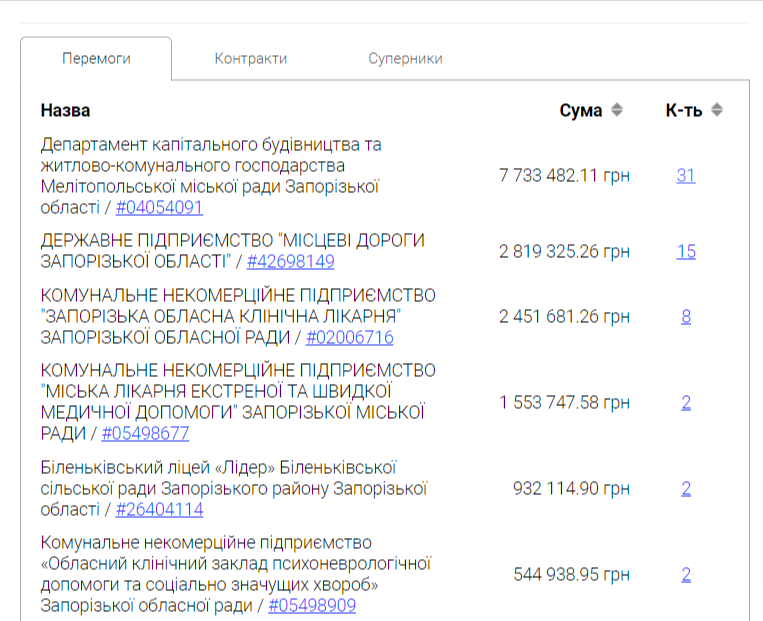
Task: Select amount 1 553 747.58 грн
Action: click(564, 402)
